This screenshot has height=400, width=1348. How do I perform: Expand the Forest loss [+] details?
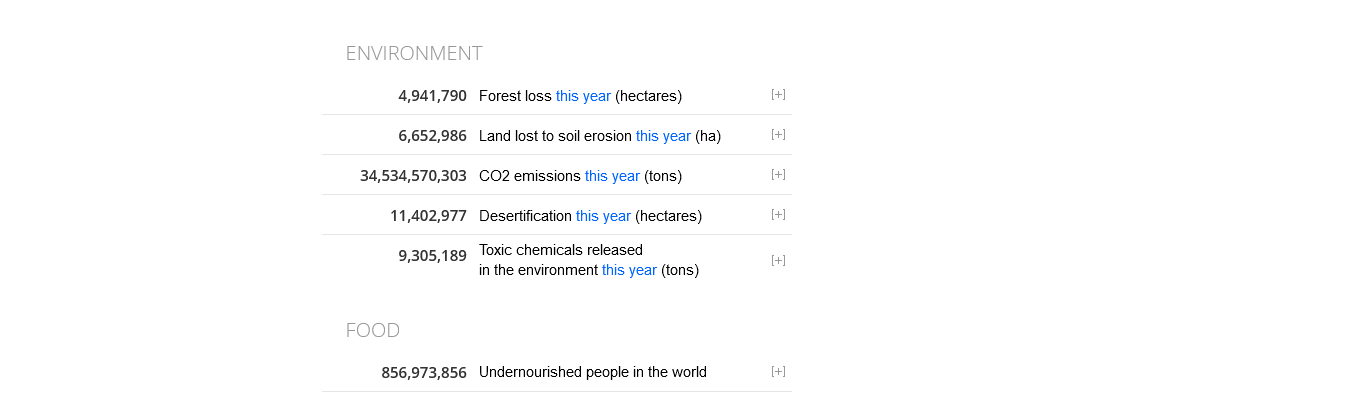pyautogui.click(x=778, y=95)
